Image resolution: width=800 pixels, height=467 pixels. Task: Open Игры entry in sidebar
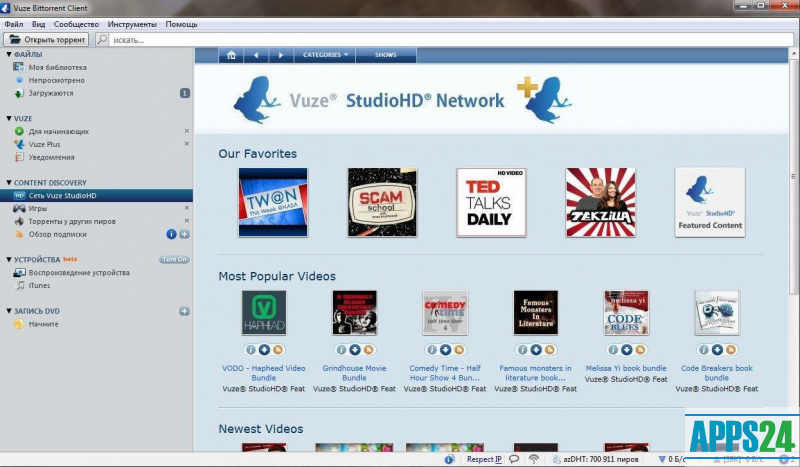point(37,208)
